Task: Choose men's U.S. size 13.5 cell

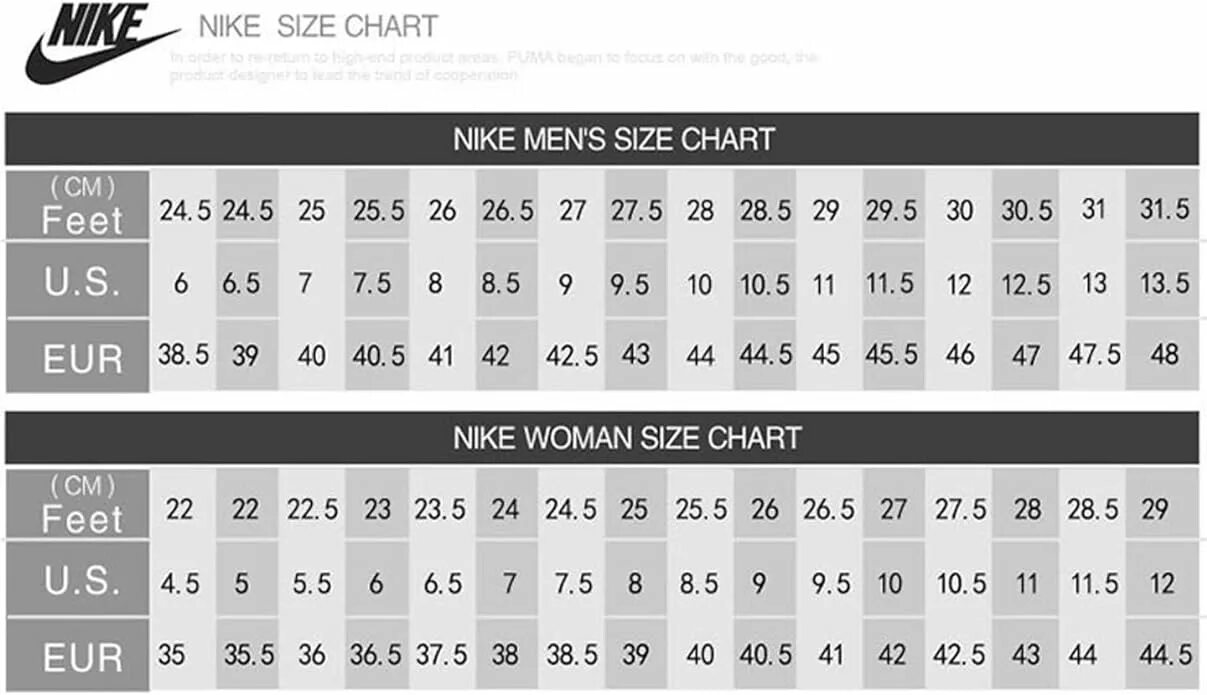Action: 1163,282
